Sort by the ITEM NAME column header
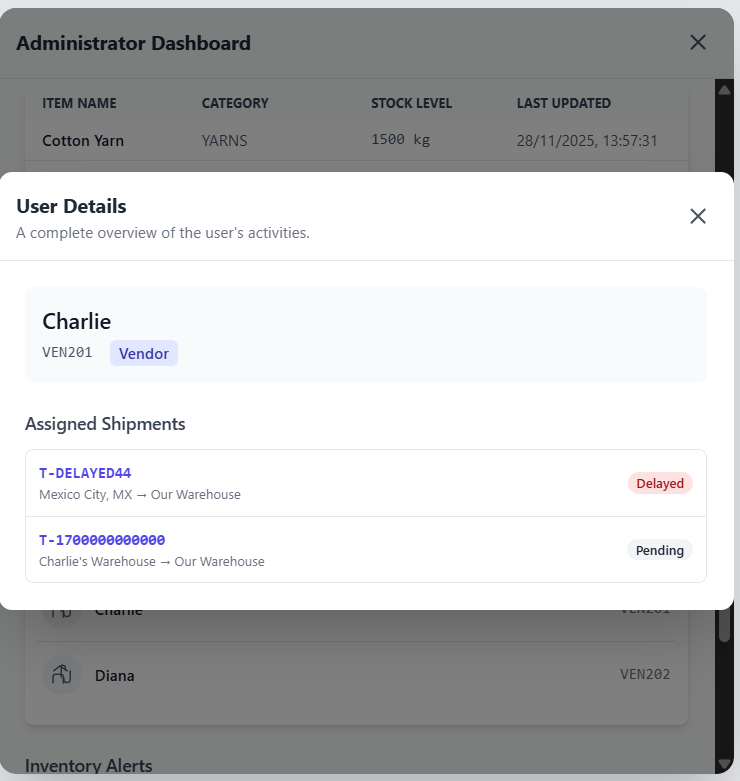 coord(79,103)
